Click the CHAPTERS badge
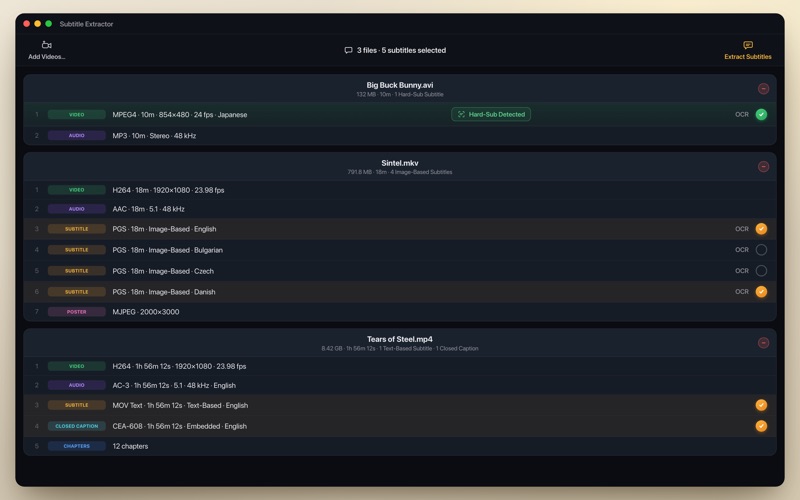 click(77, 445)
